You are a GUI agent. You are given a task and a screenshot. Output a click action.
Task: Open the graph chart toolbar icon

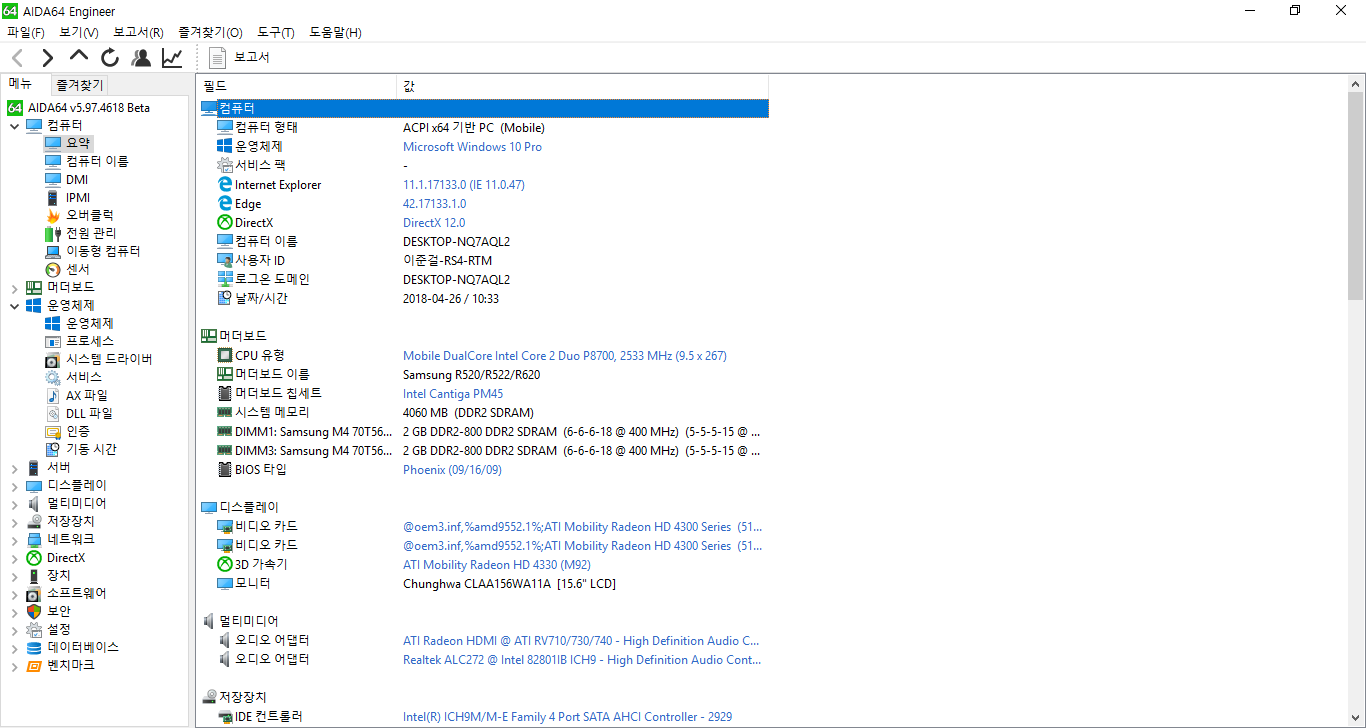[x=172, y=58]
